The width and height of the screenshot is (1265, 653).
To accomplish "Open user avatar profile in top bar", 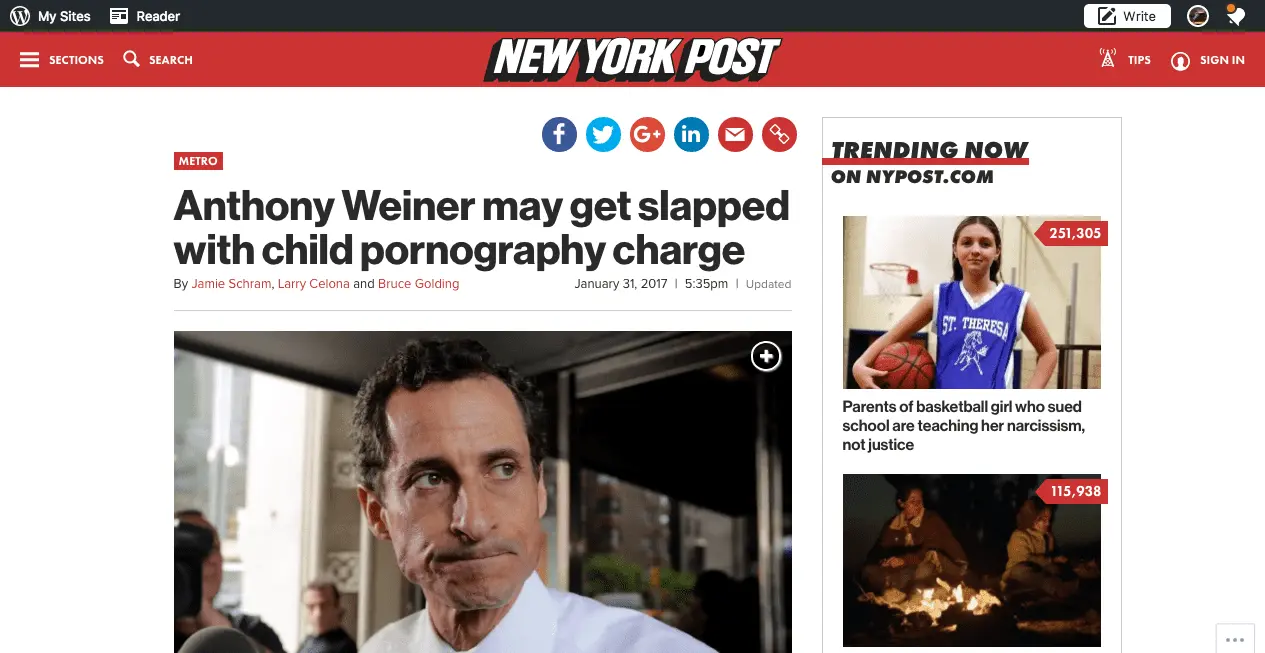I will point(1197,16).
